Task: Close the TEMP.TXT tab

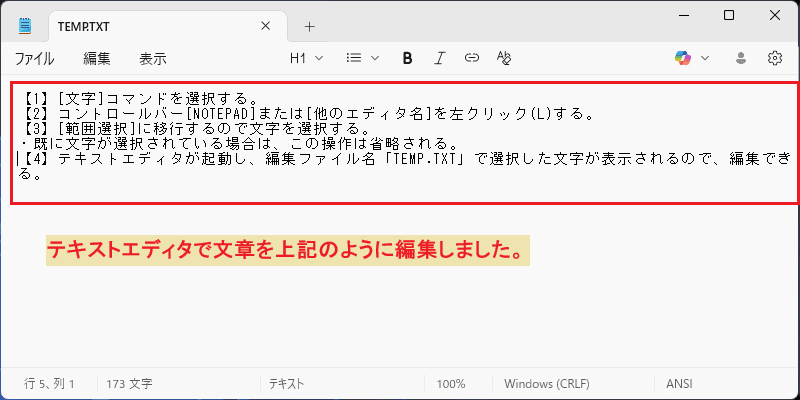Action: tap(265, 26)
